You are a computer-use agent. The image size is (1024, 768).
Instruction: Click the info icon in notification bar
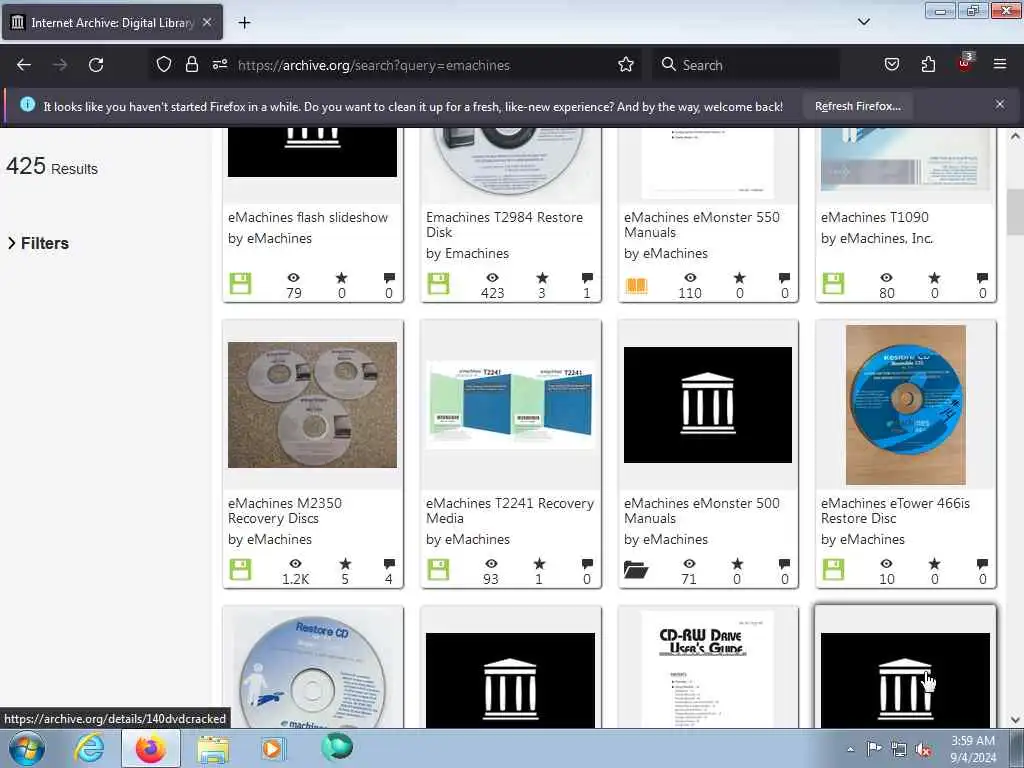[27, 104]
